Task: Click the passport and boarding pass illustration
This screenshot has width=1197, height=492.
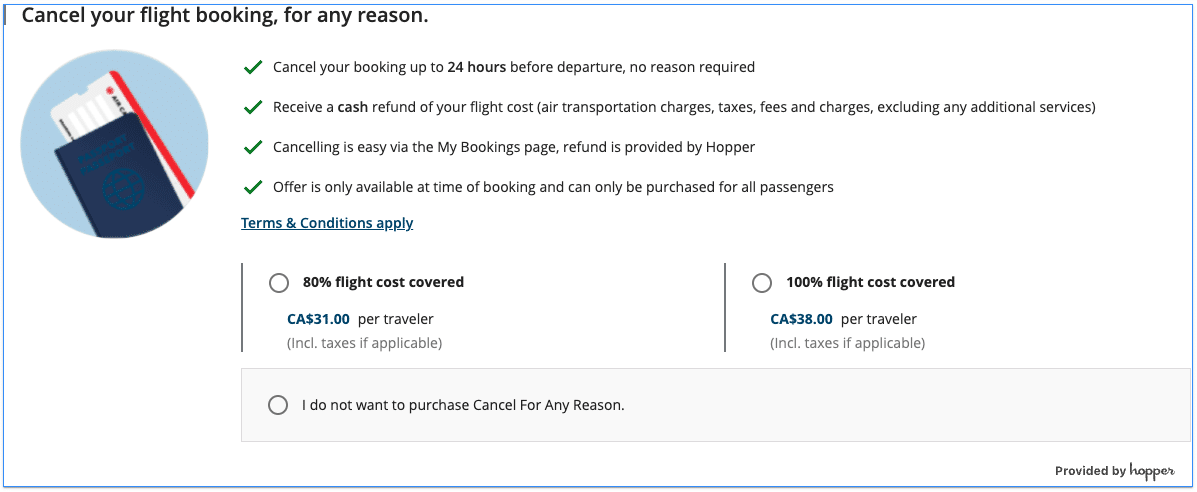Action: (114, 146)
